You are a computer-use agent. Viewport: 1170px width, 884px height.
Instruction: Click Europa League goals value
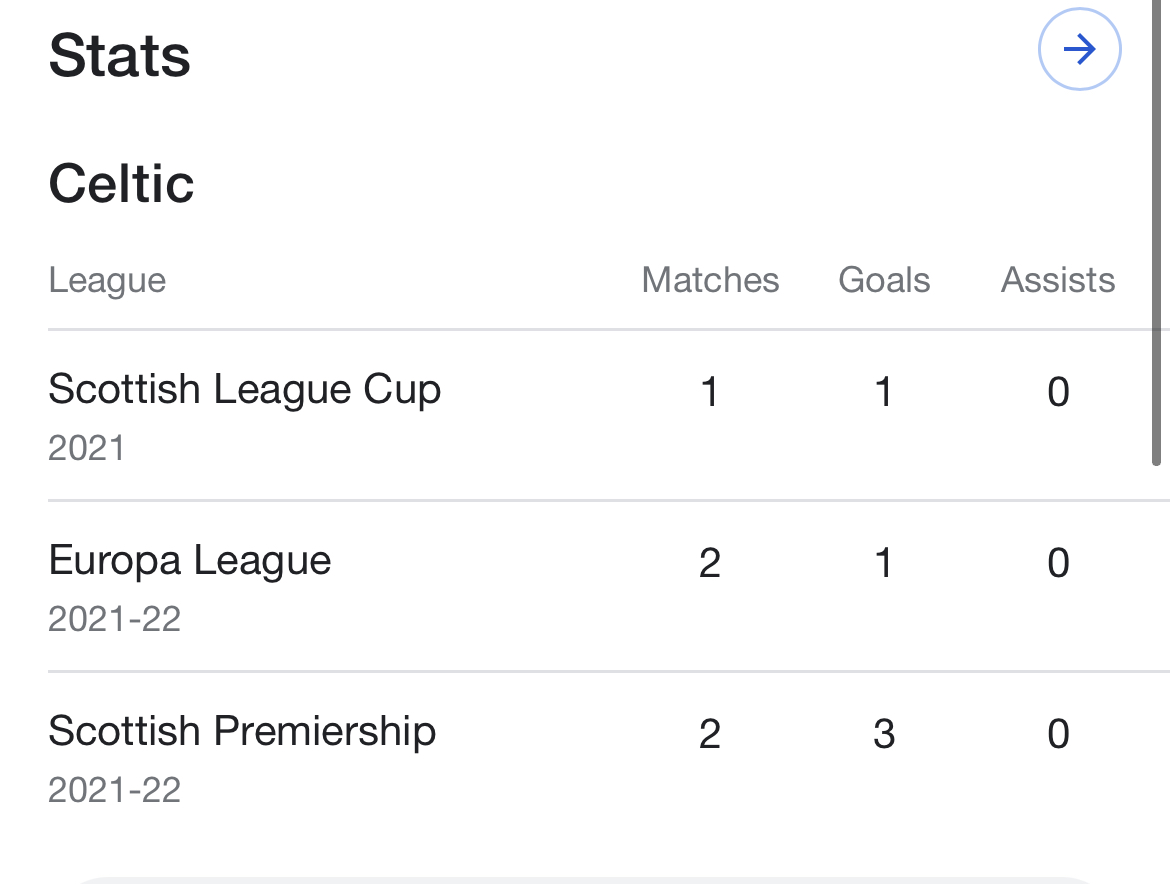tap(884, 563)
